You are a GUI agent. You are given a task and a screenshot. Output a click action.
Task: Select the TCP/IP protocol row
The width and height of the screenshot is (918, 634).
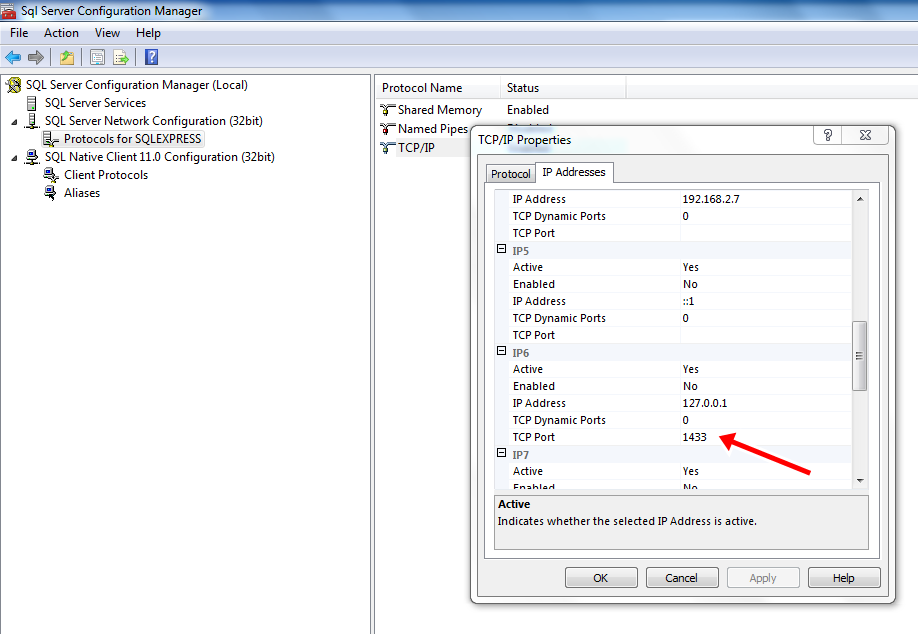click(x=416, y=148)
